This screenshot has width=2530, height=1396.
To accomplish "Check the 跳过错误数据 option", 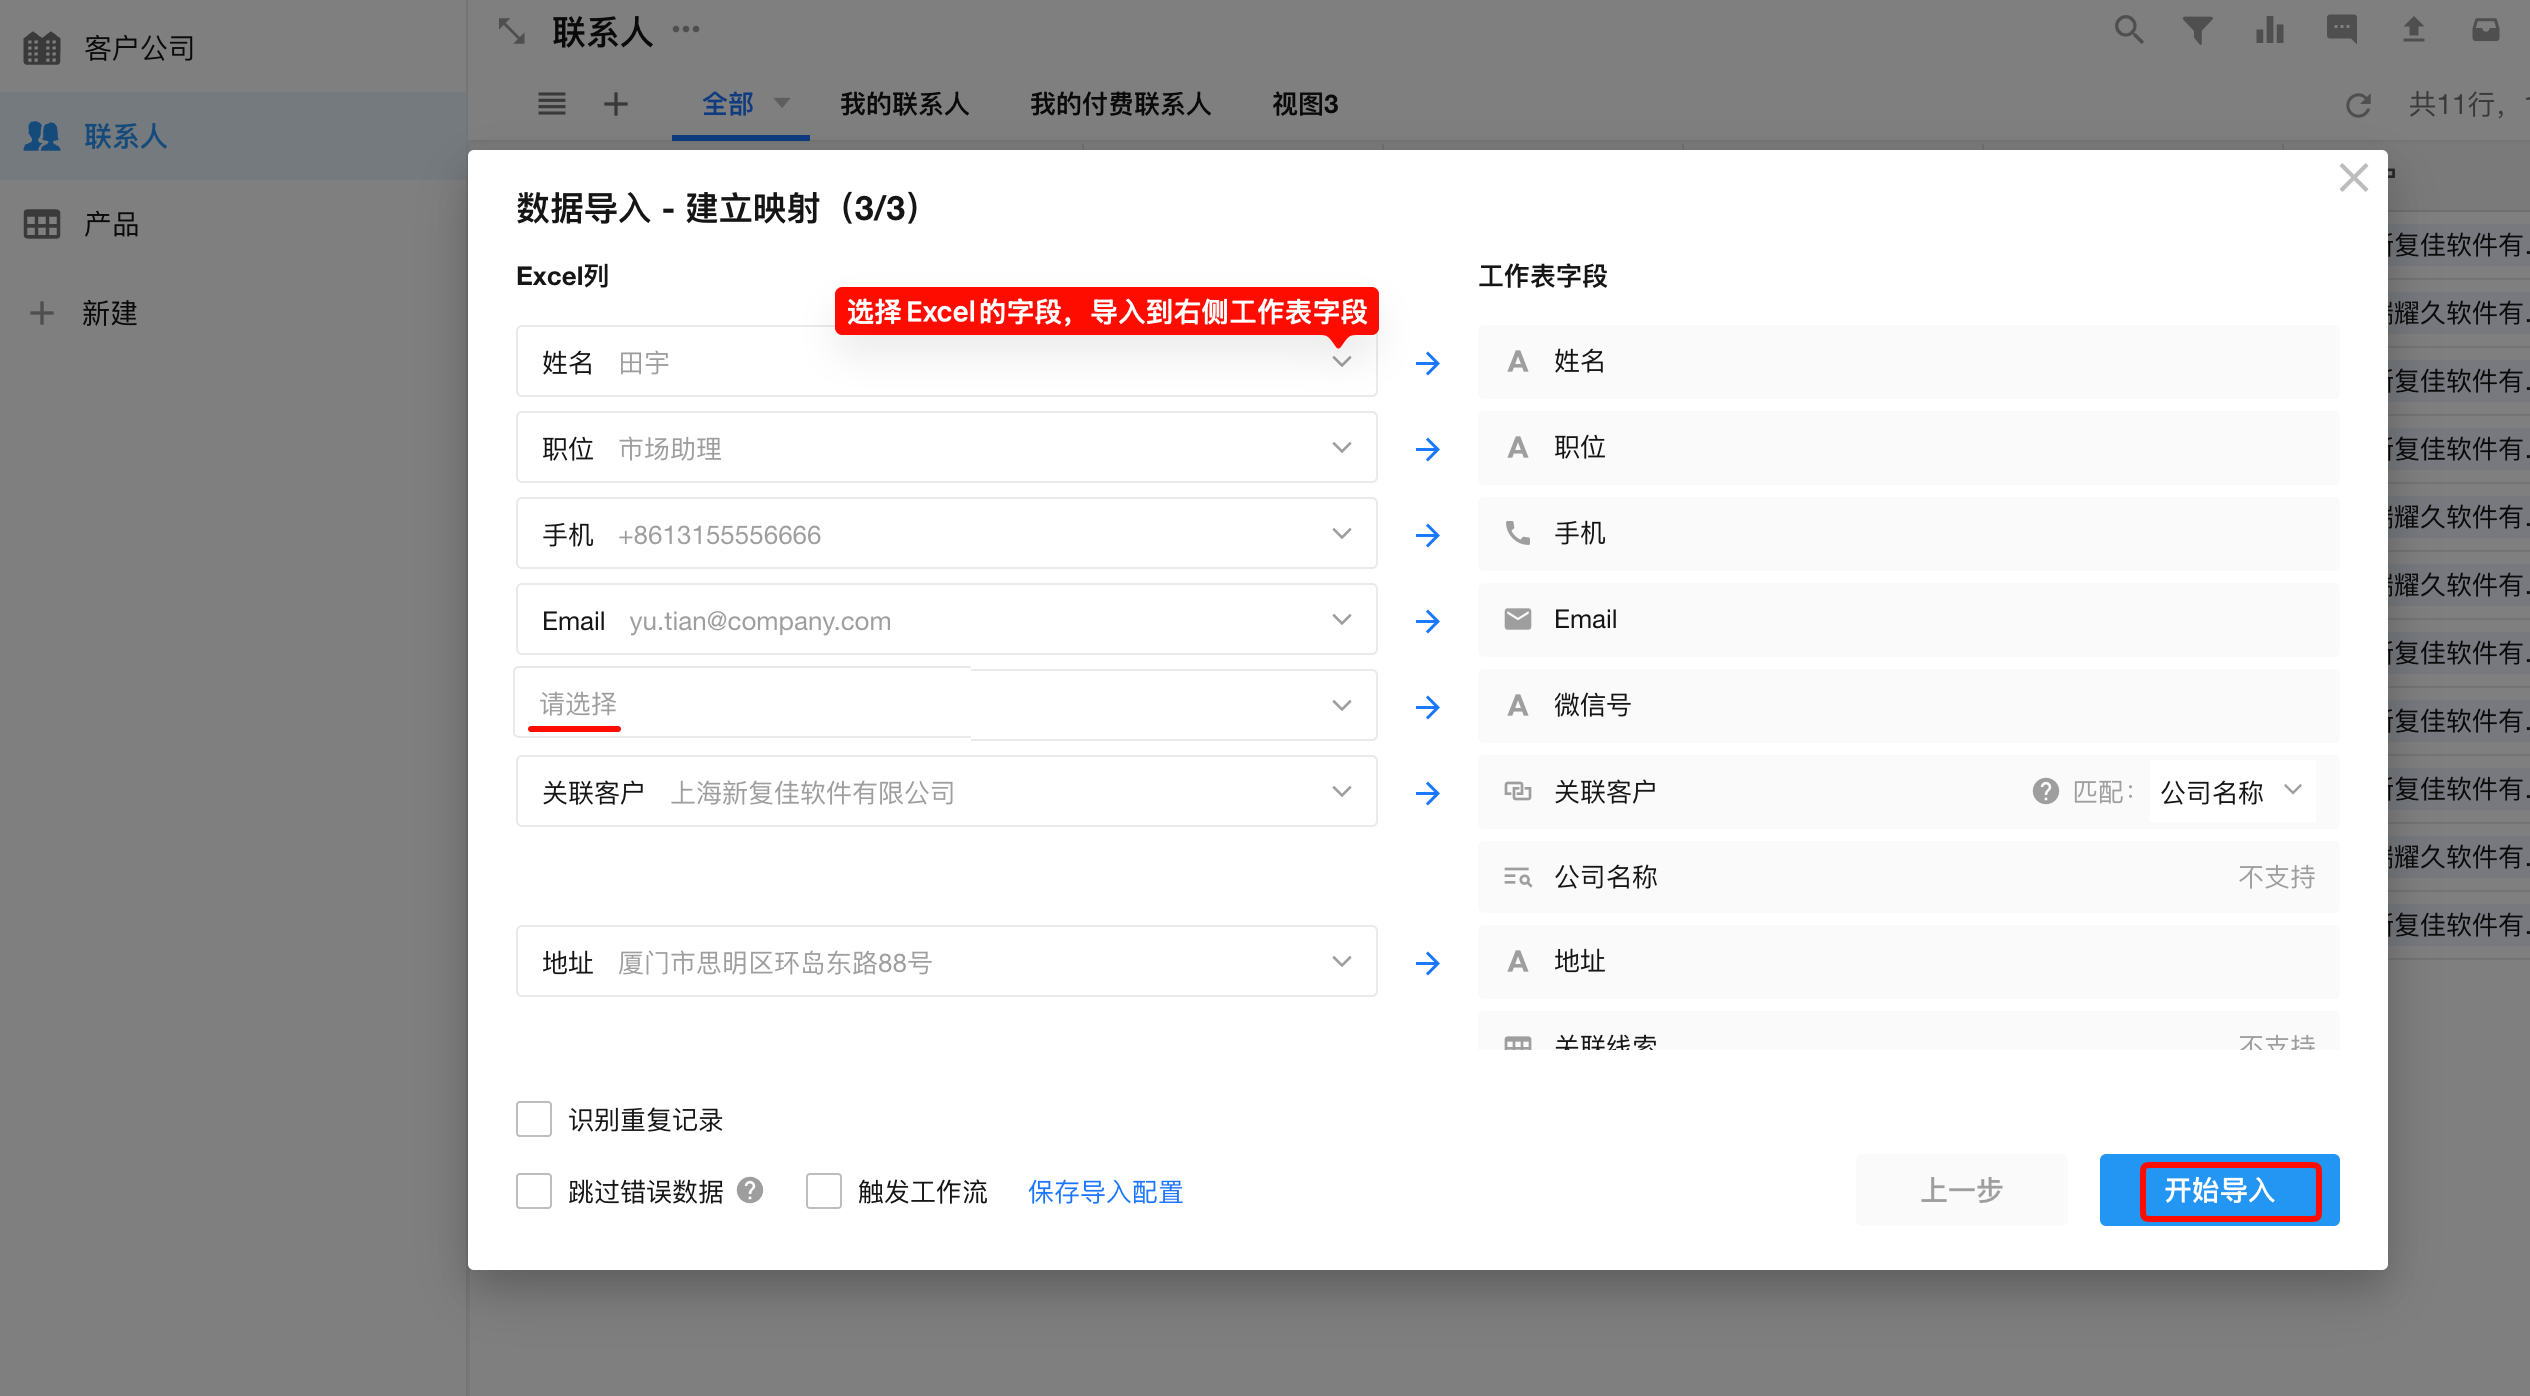I will pyautogui.click(x=534, y=1191).
